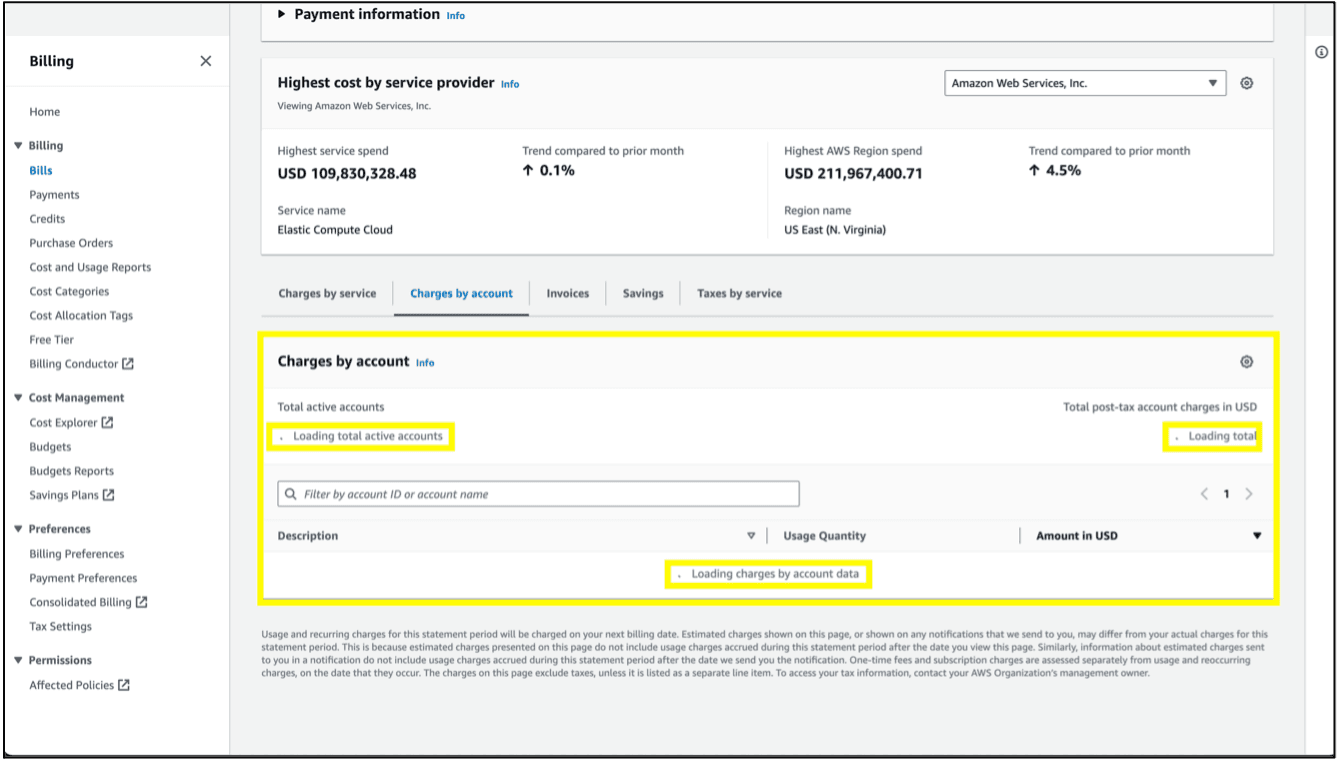Click the USD 109,830,328.48 highest service spend
This screenshot has width=1341, height=763.
[x=347, y=174]
